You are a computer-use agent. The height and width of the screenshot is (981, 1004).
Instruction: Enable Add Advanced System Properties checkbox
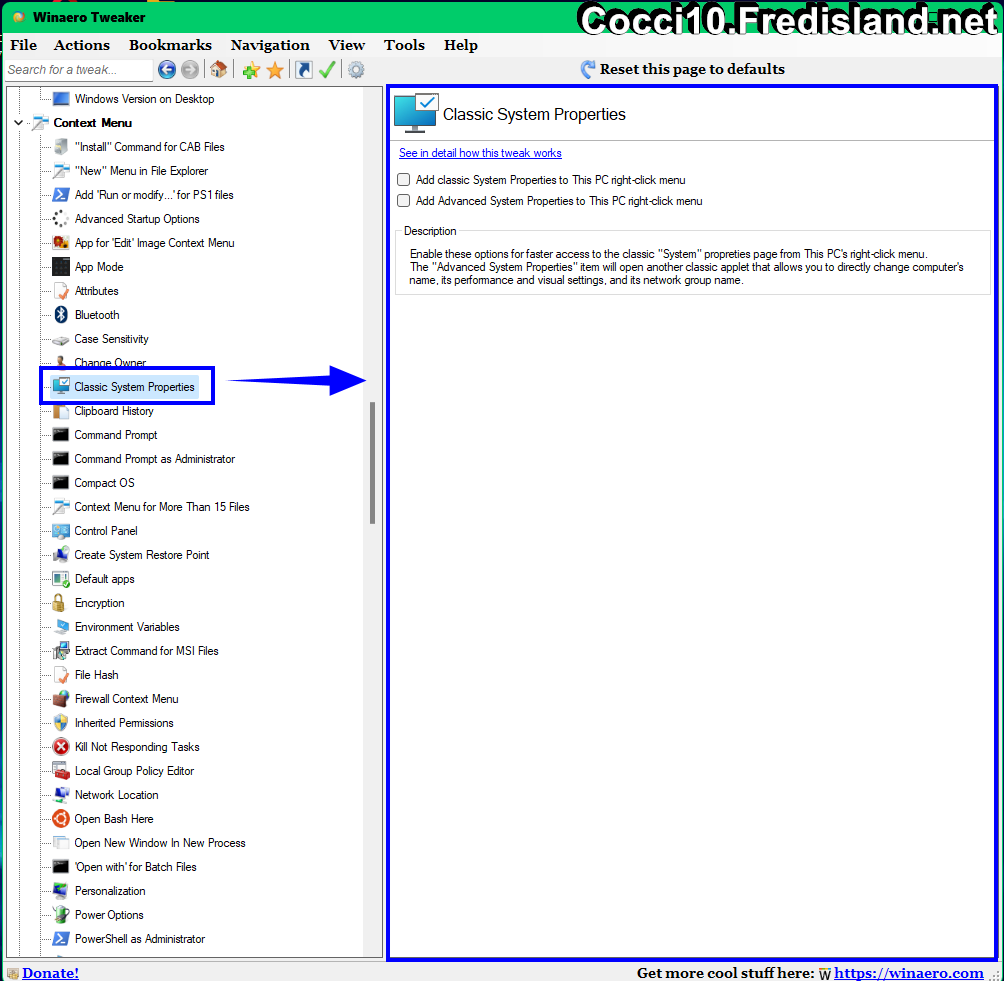click(x=403, y=201)
